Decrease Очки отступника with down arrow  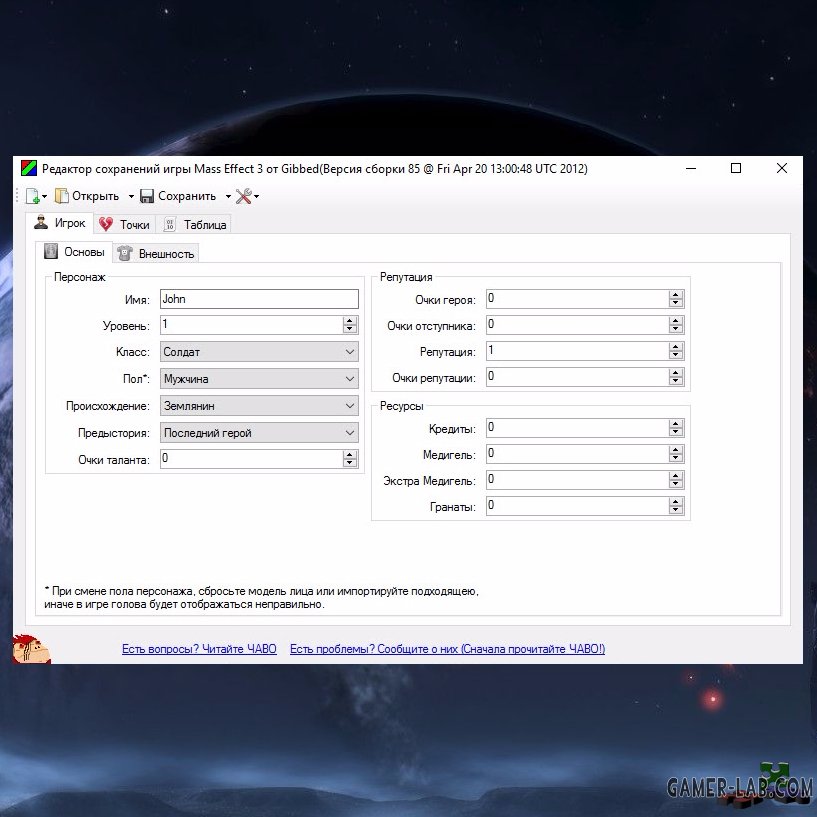[x=676, y=329]
